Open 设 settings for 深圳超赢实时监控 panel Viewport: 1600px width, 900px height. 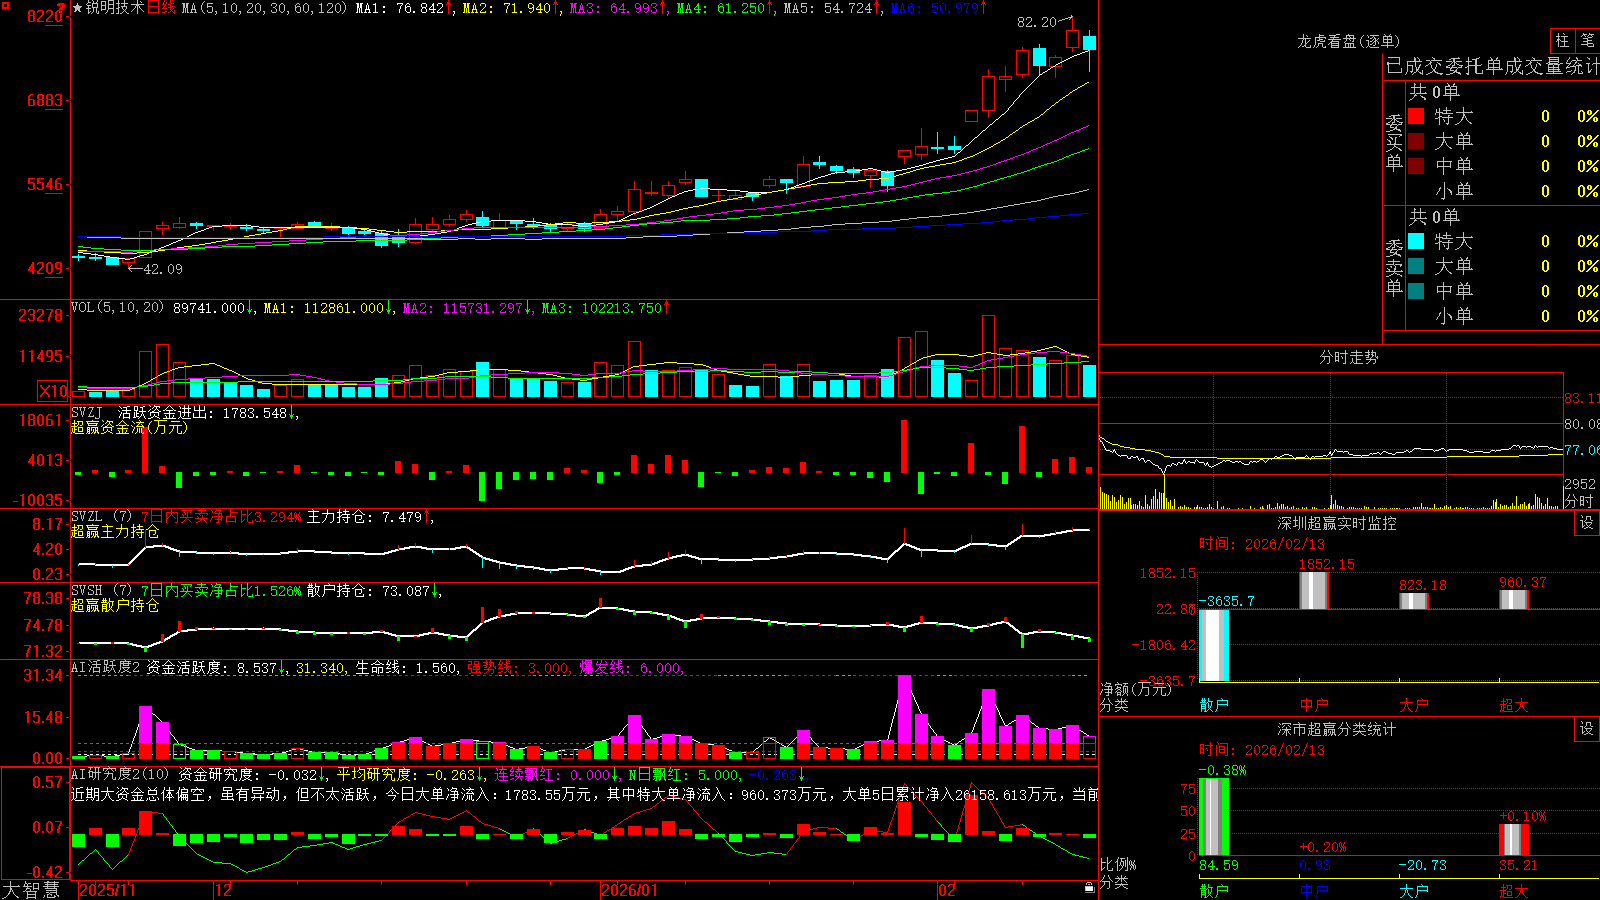click(x=1587, y=523)
